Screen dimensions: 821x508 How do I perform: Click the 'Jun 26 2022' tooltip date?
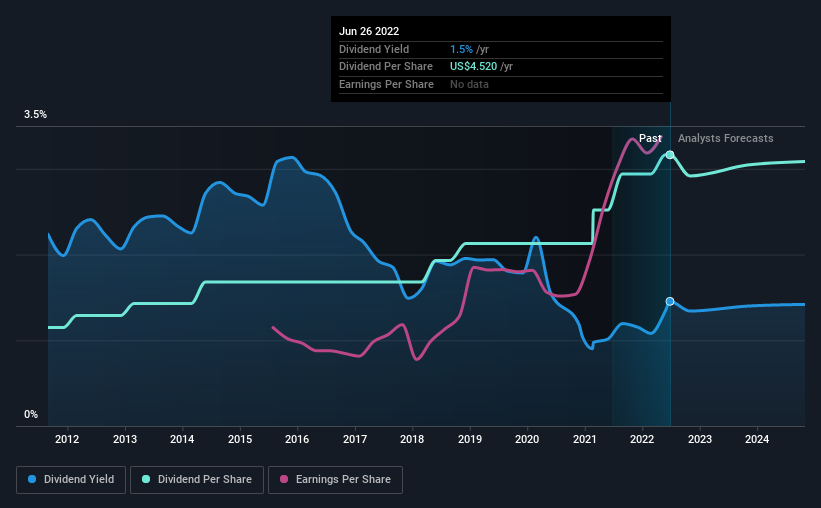(x=369, y=31)
